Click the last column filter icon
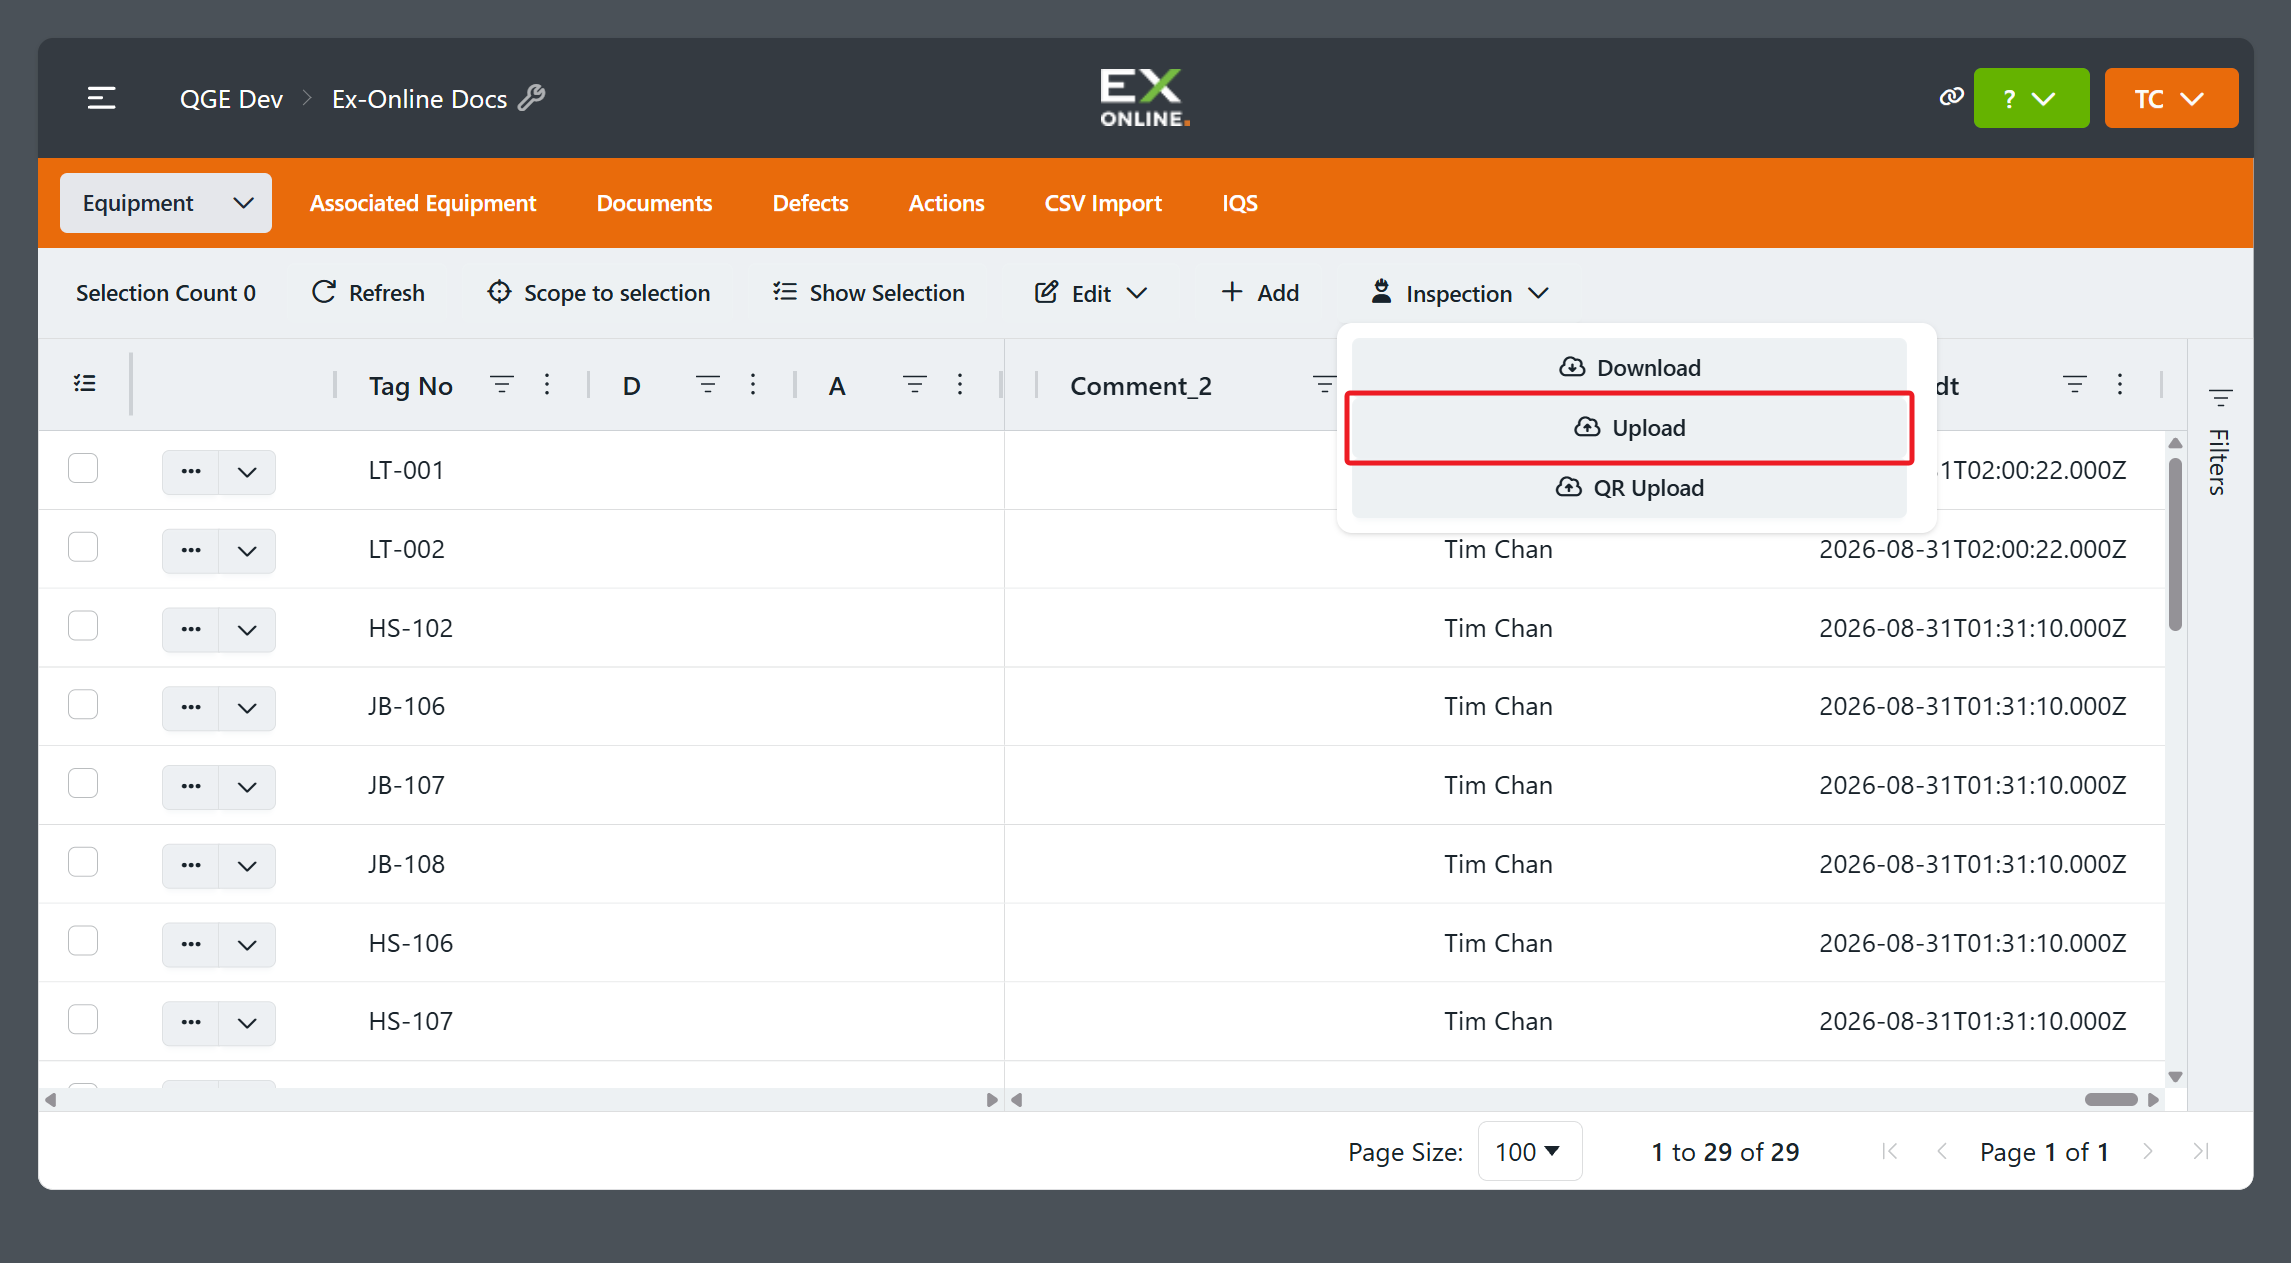This screenshot has width=2291, height=1263. click(x=2075, y=385)
